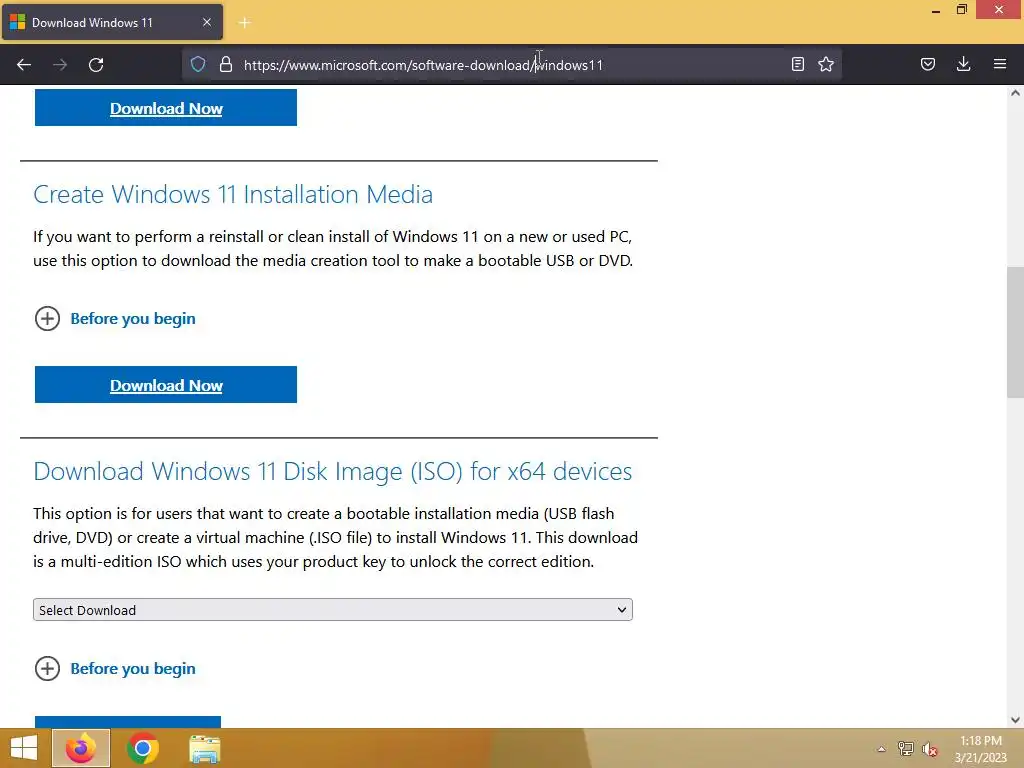Open File Explorer from taskbar
This screenshot has width=1024, height=768.
click(204, 748)
